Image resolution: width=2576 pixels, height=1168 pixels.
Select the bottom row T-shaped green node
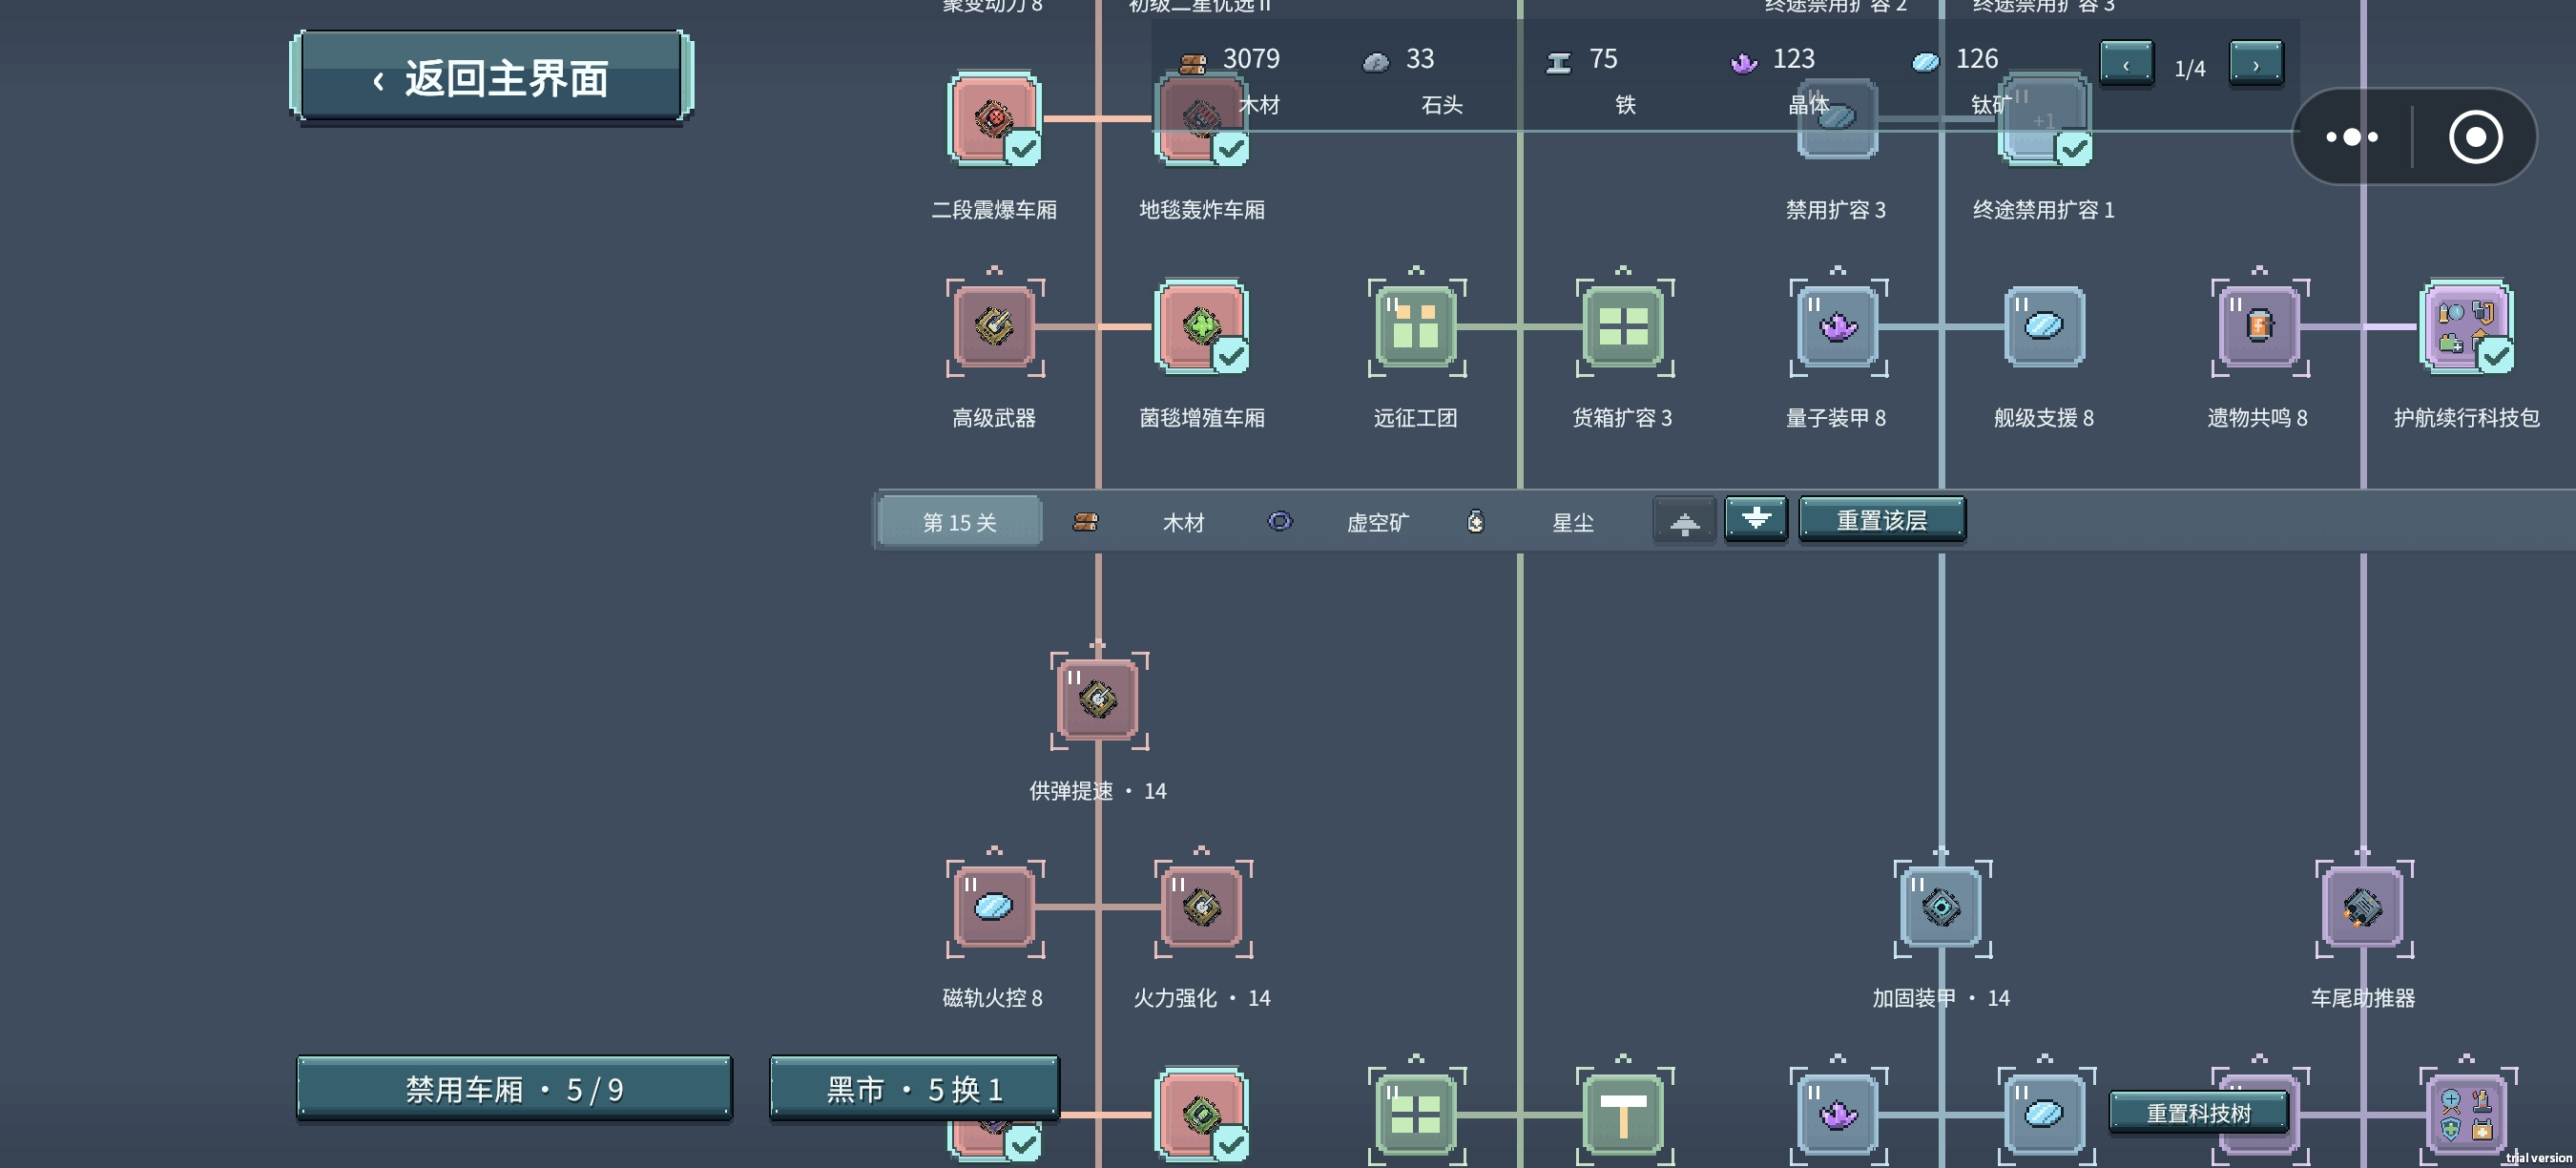click(1623, 1114)
